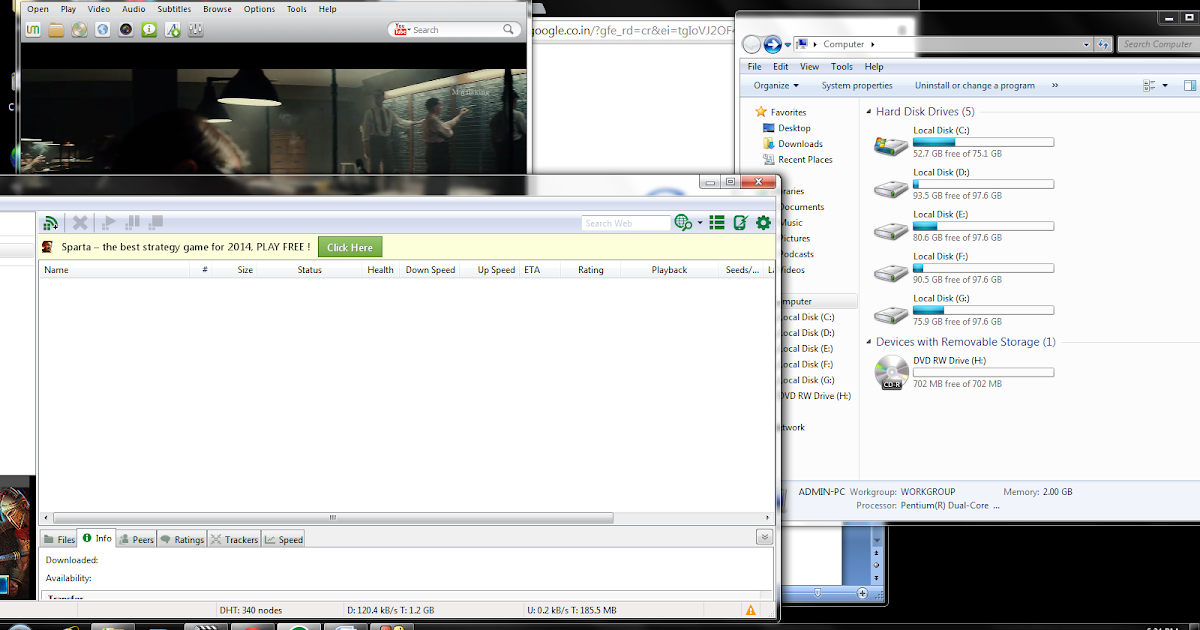Click the dark camera-lens icon in the player toolbar
Viewport: 1200px width, 630px height.
click(126, 30)
